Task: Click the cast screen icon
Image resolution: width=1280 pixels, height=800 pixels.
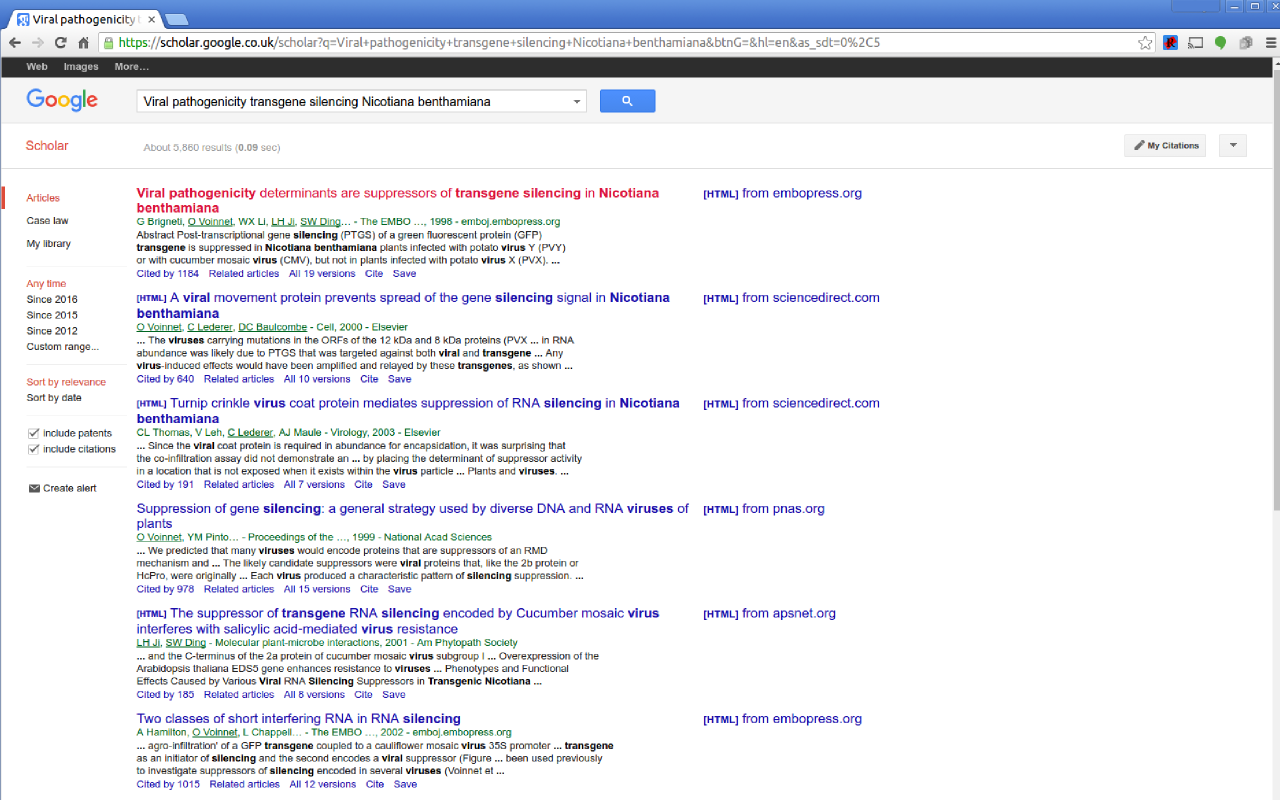Action: [x=1196, y=43]
